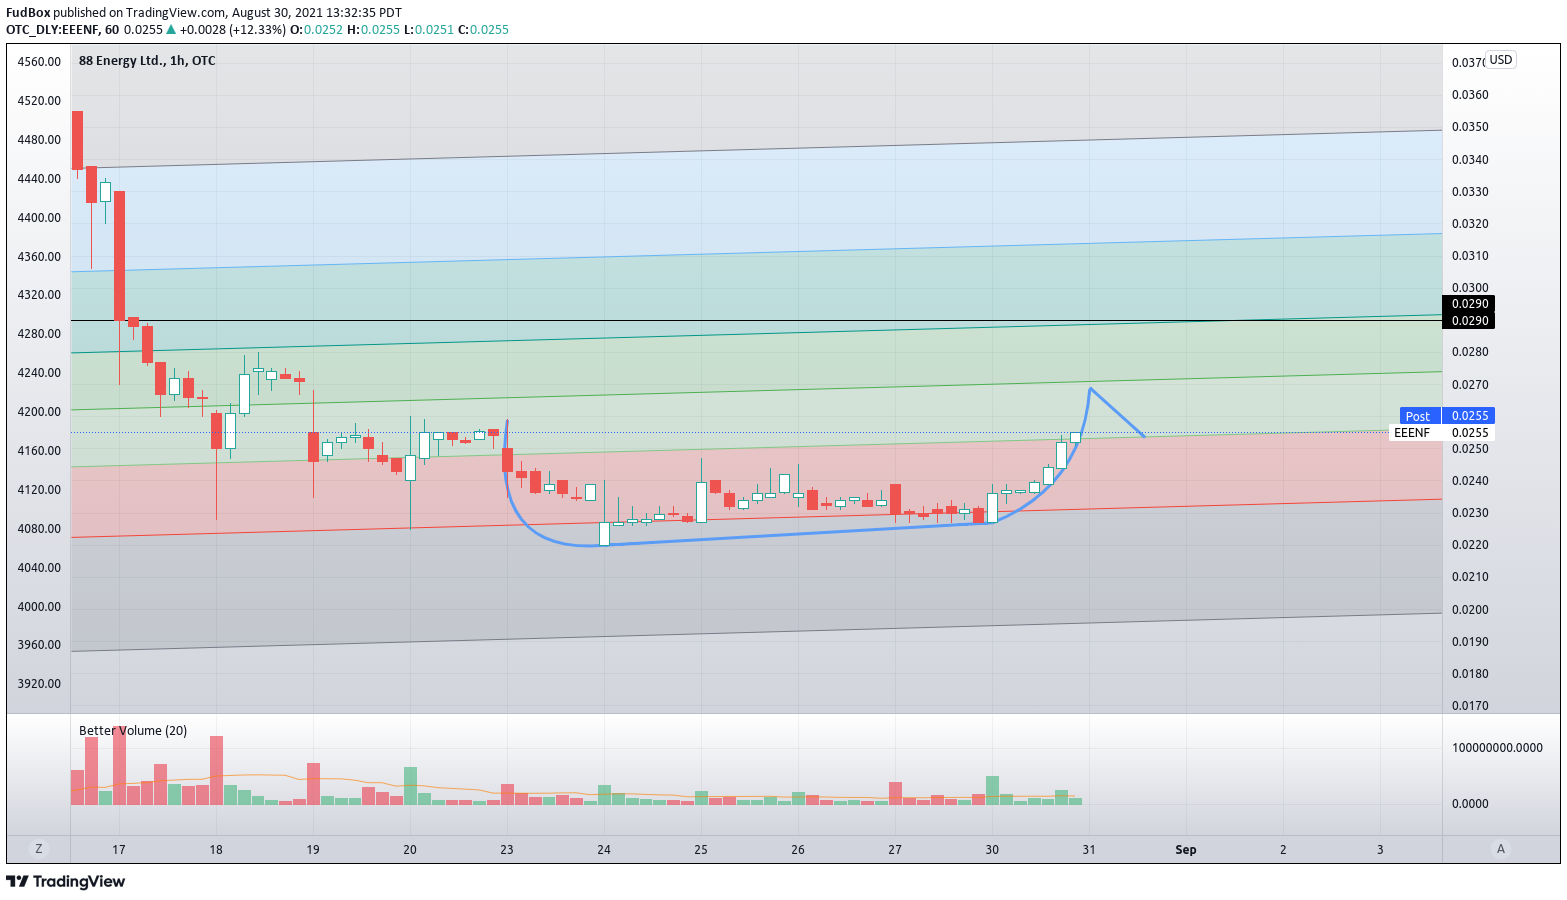Click the 'EEENF' symbol price label

point(1412,433)
